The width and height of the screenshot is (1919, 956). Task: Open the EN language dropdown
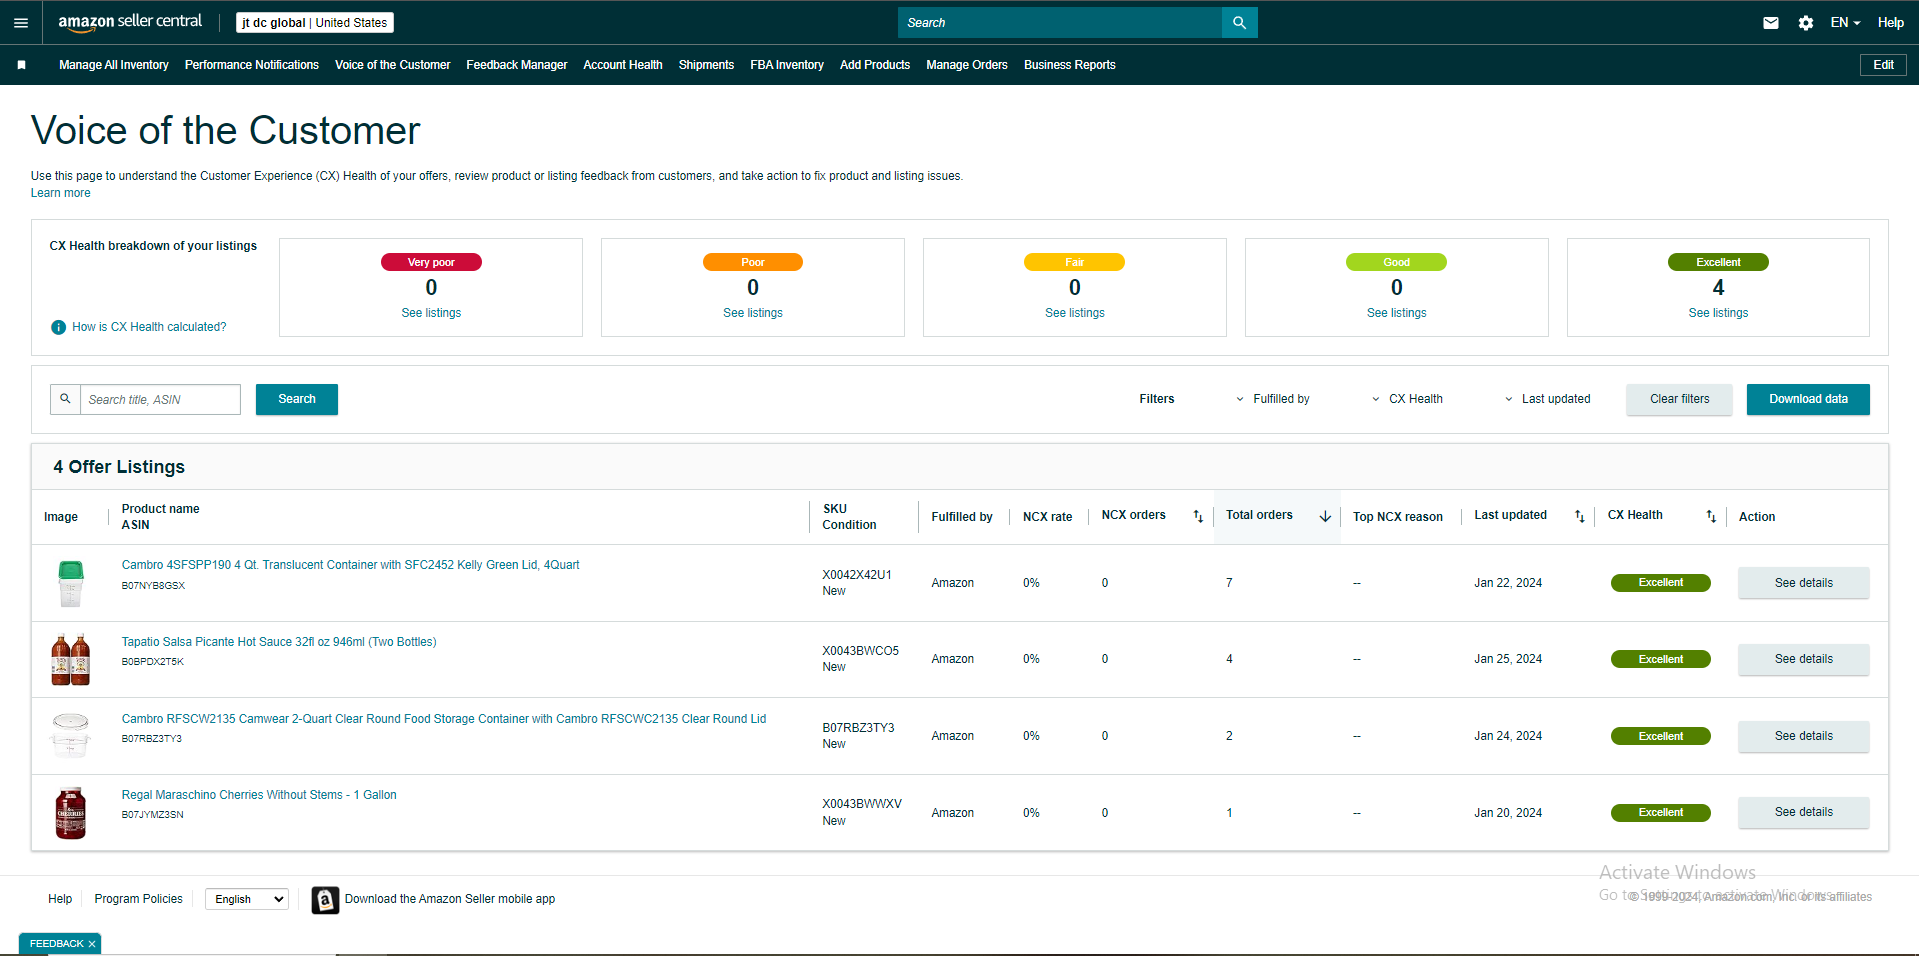1845,22
